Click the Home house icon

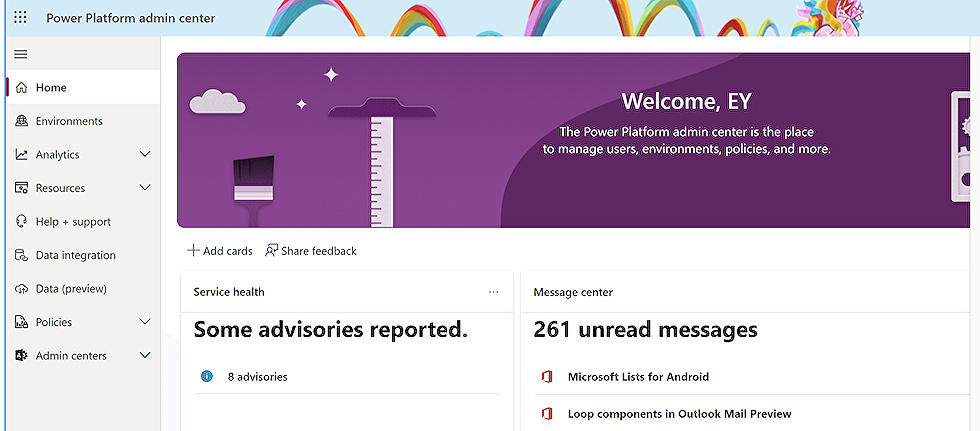pos(21,87)
